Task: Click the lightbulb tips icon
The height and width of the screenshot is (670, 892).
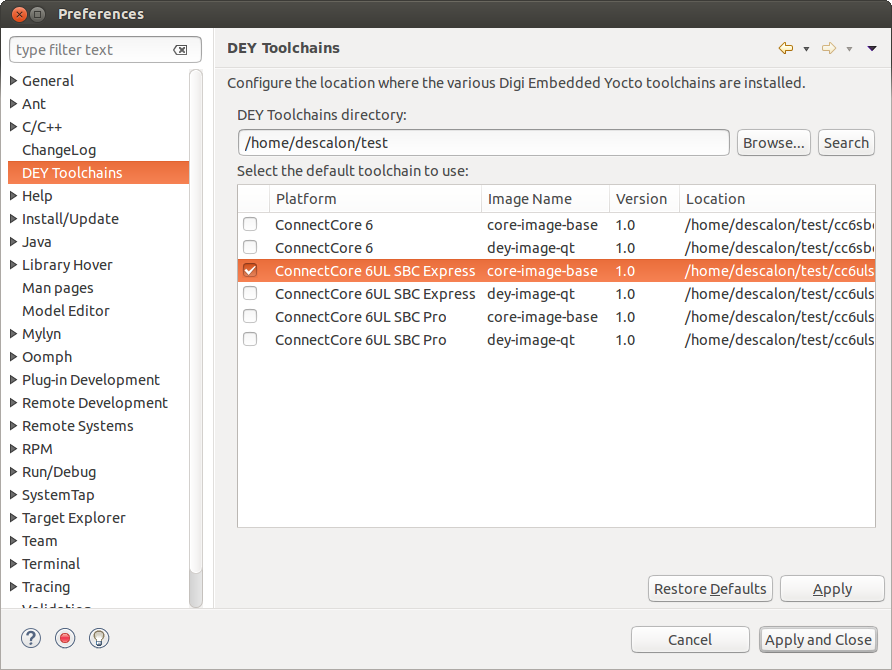Action: click(99, 638)
